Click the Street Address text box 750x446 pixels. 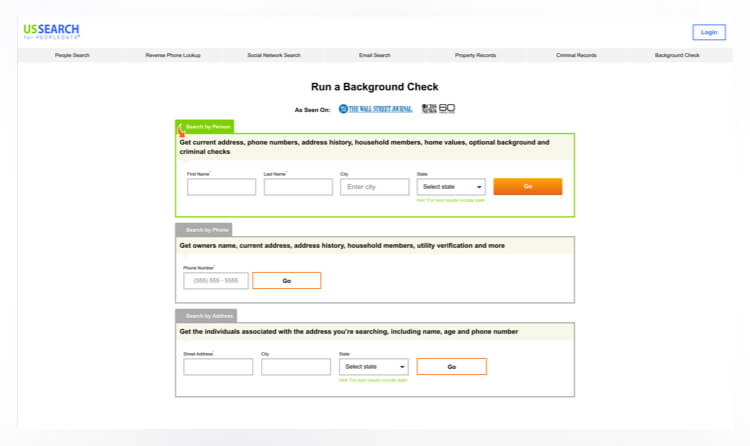point(218,367)
